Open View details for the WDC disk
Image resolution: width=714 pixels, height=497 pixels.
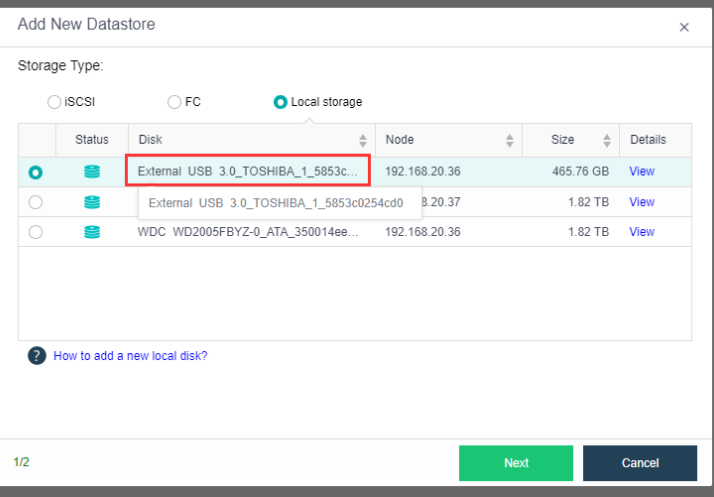click(641, 232)
